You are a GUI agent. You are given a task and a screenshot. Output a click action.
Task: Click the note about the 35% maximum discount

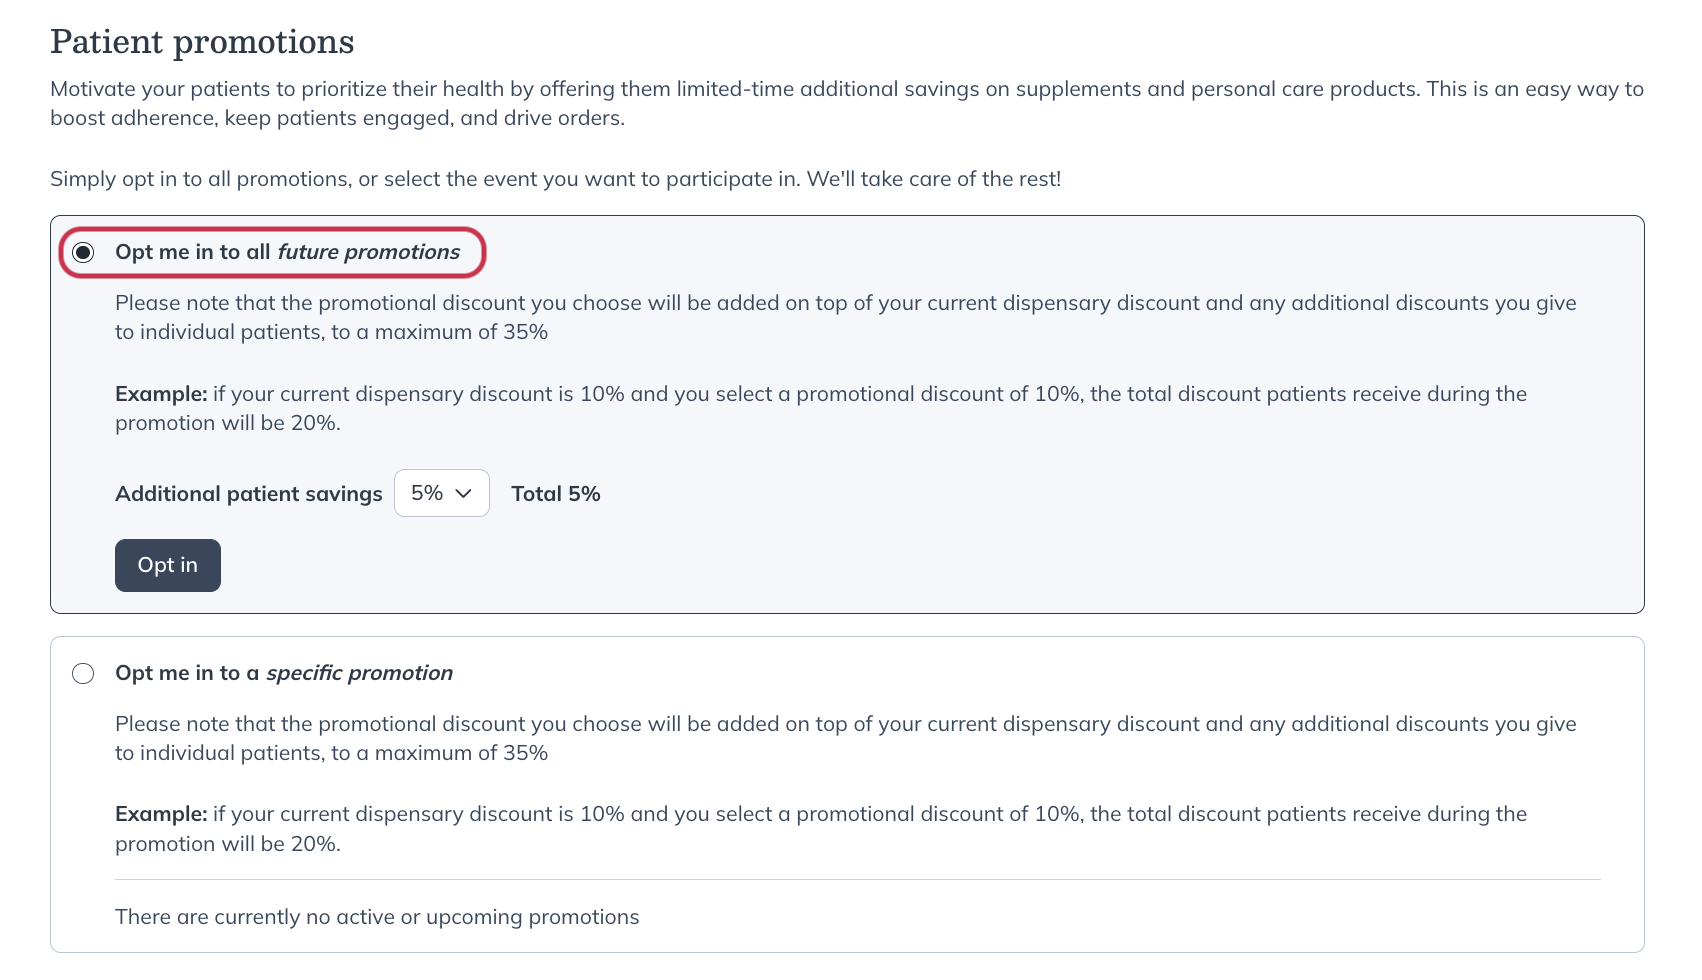tap(845, 317)
